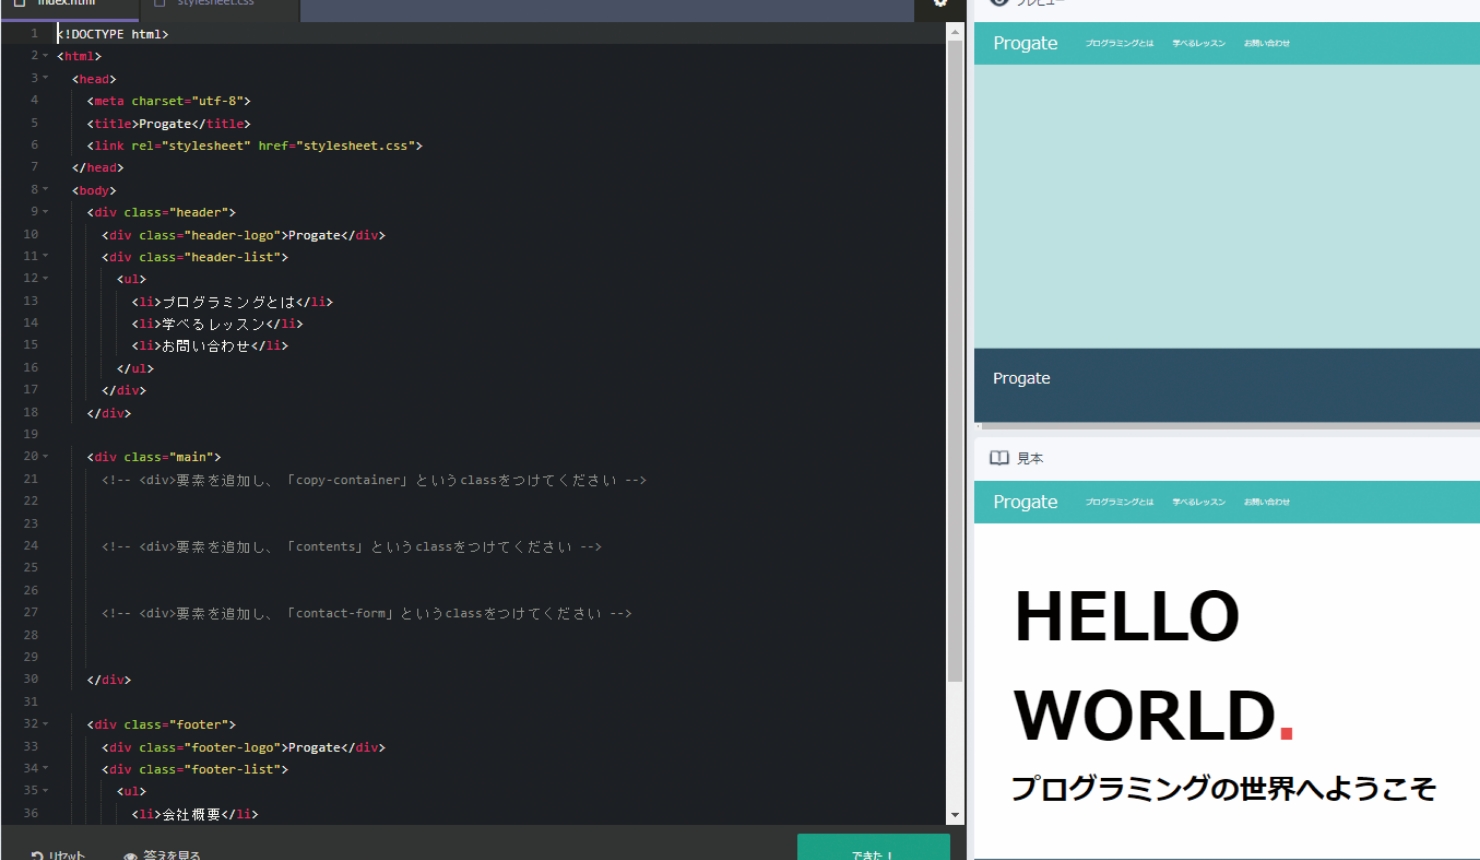The height and width of the screenshot is (860, 1480).
Task: Collapse the body tag at line 8
Action: click(x=45, y=189)
